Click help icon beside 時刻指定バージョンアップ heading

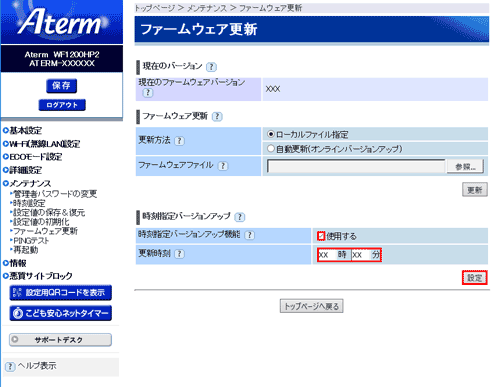240,217
